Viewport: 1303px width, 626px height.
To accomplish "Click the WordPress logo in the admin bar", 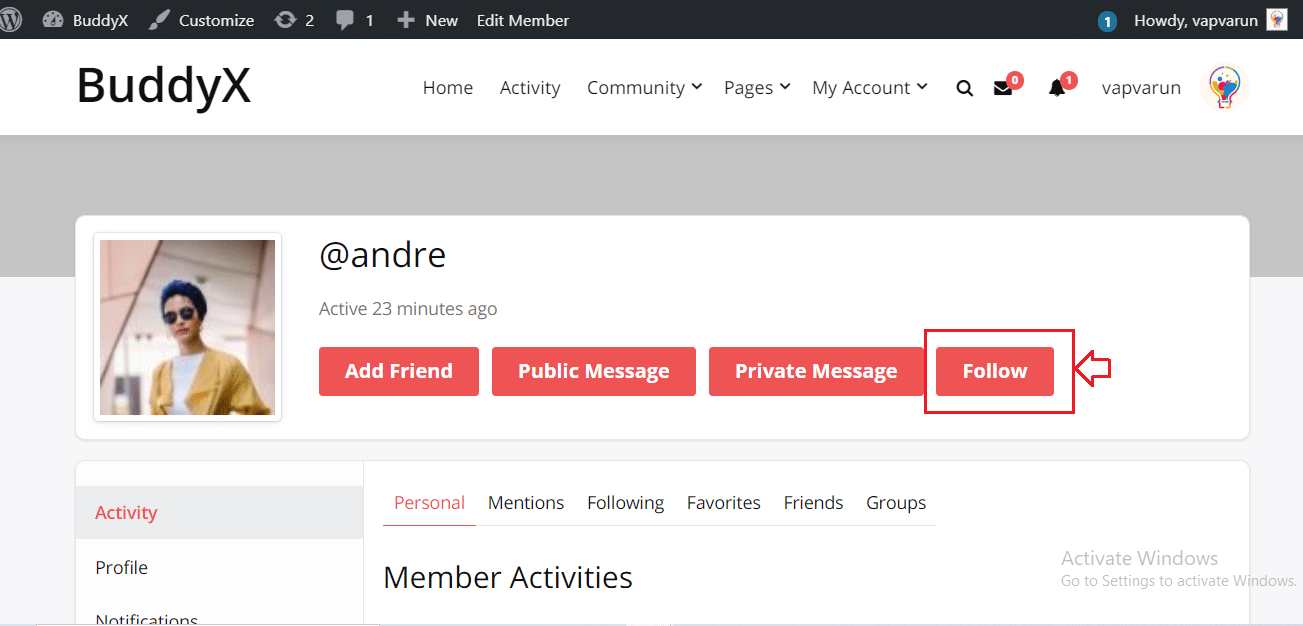I will (x=11, y=19).
